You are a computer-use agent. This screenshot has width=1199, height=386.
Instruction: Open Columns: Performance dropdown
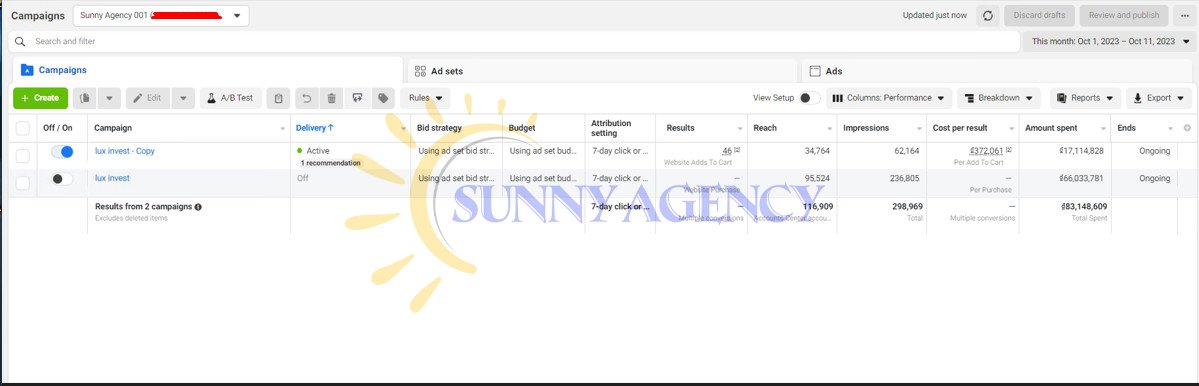(889, 98)
